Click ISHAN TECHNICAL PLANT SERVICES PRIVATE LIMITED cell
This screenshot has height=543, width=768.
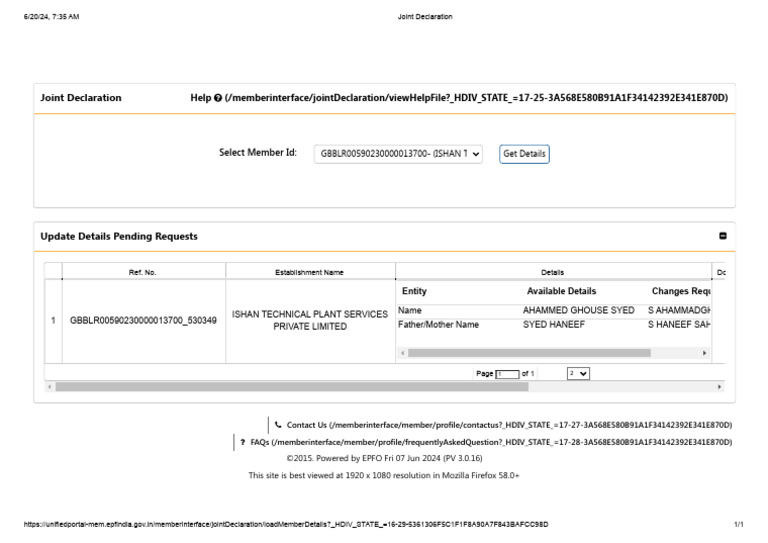(x=310, y=320)
